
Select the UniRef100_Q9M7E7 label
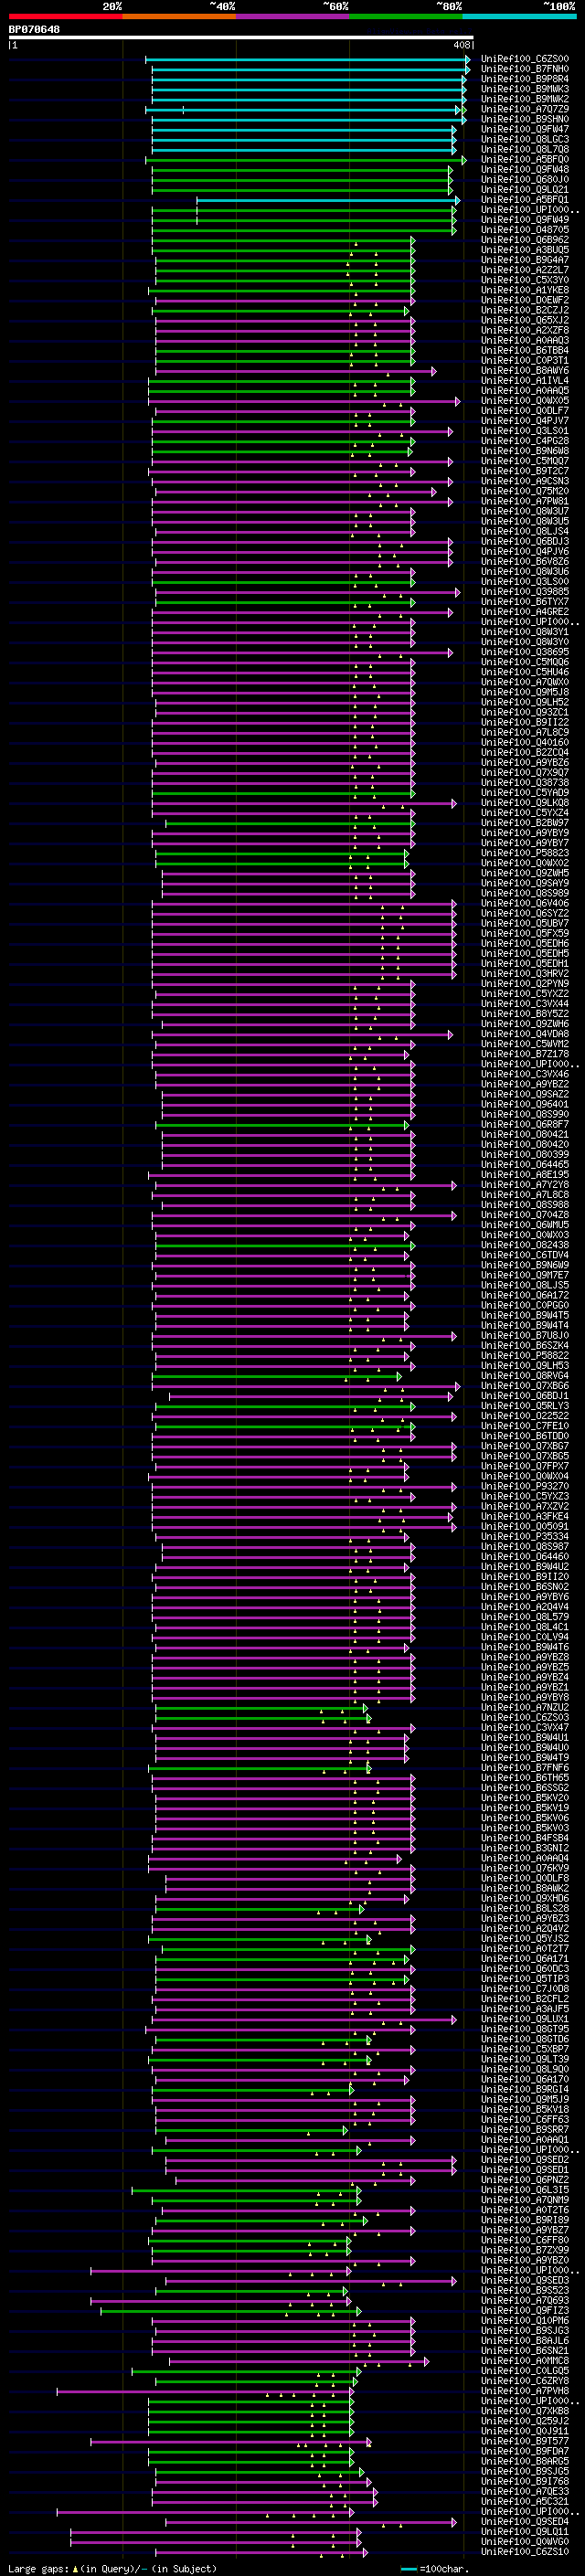525,1275
